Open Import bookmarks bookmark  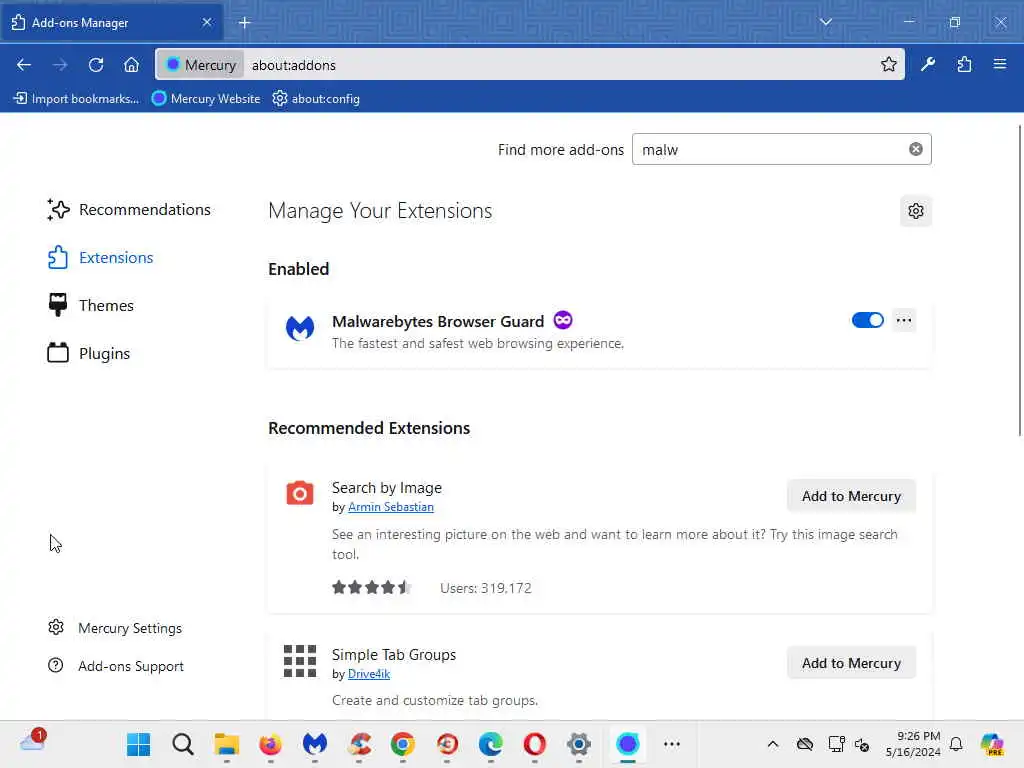[x=76, y=99]
